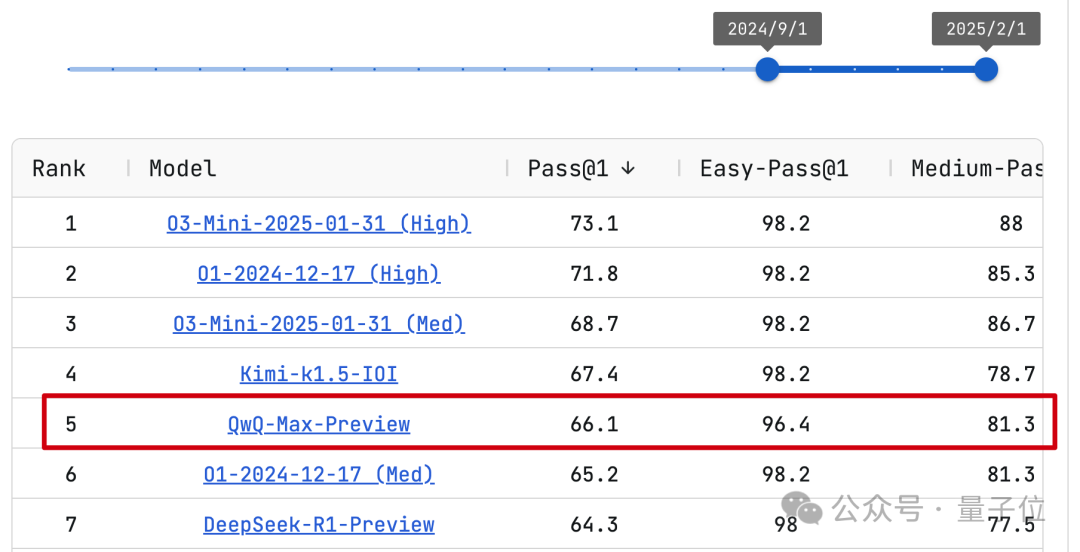This screenshot has height=552, width=1080.
Task: Open the O3-Mini-2025-01-31 (Med) link
Action: 318,324
